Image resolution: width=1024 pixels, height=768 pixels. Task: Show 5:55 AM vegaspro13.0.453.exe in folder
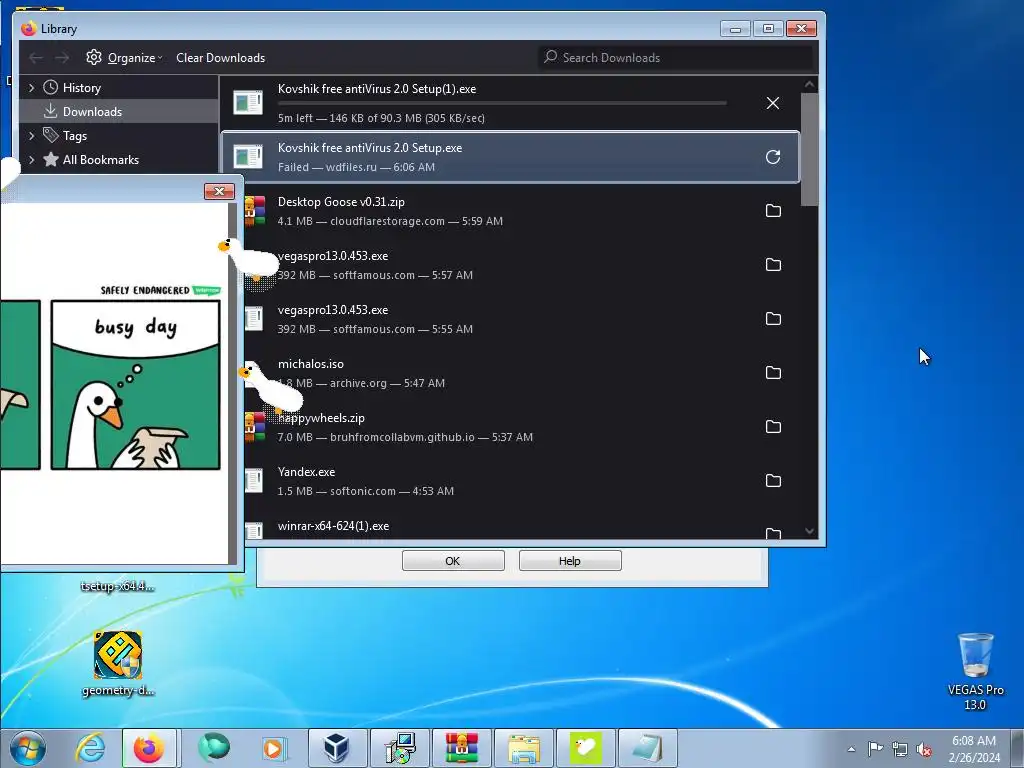click(x=773, y=319)
